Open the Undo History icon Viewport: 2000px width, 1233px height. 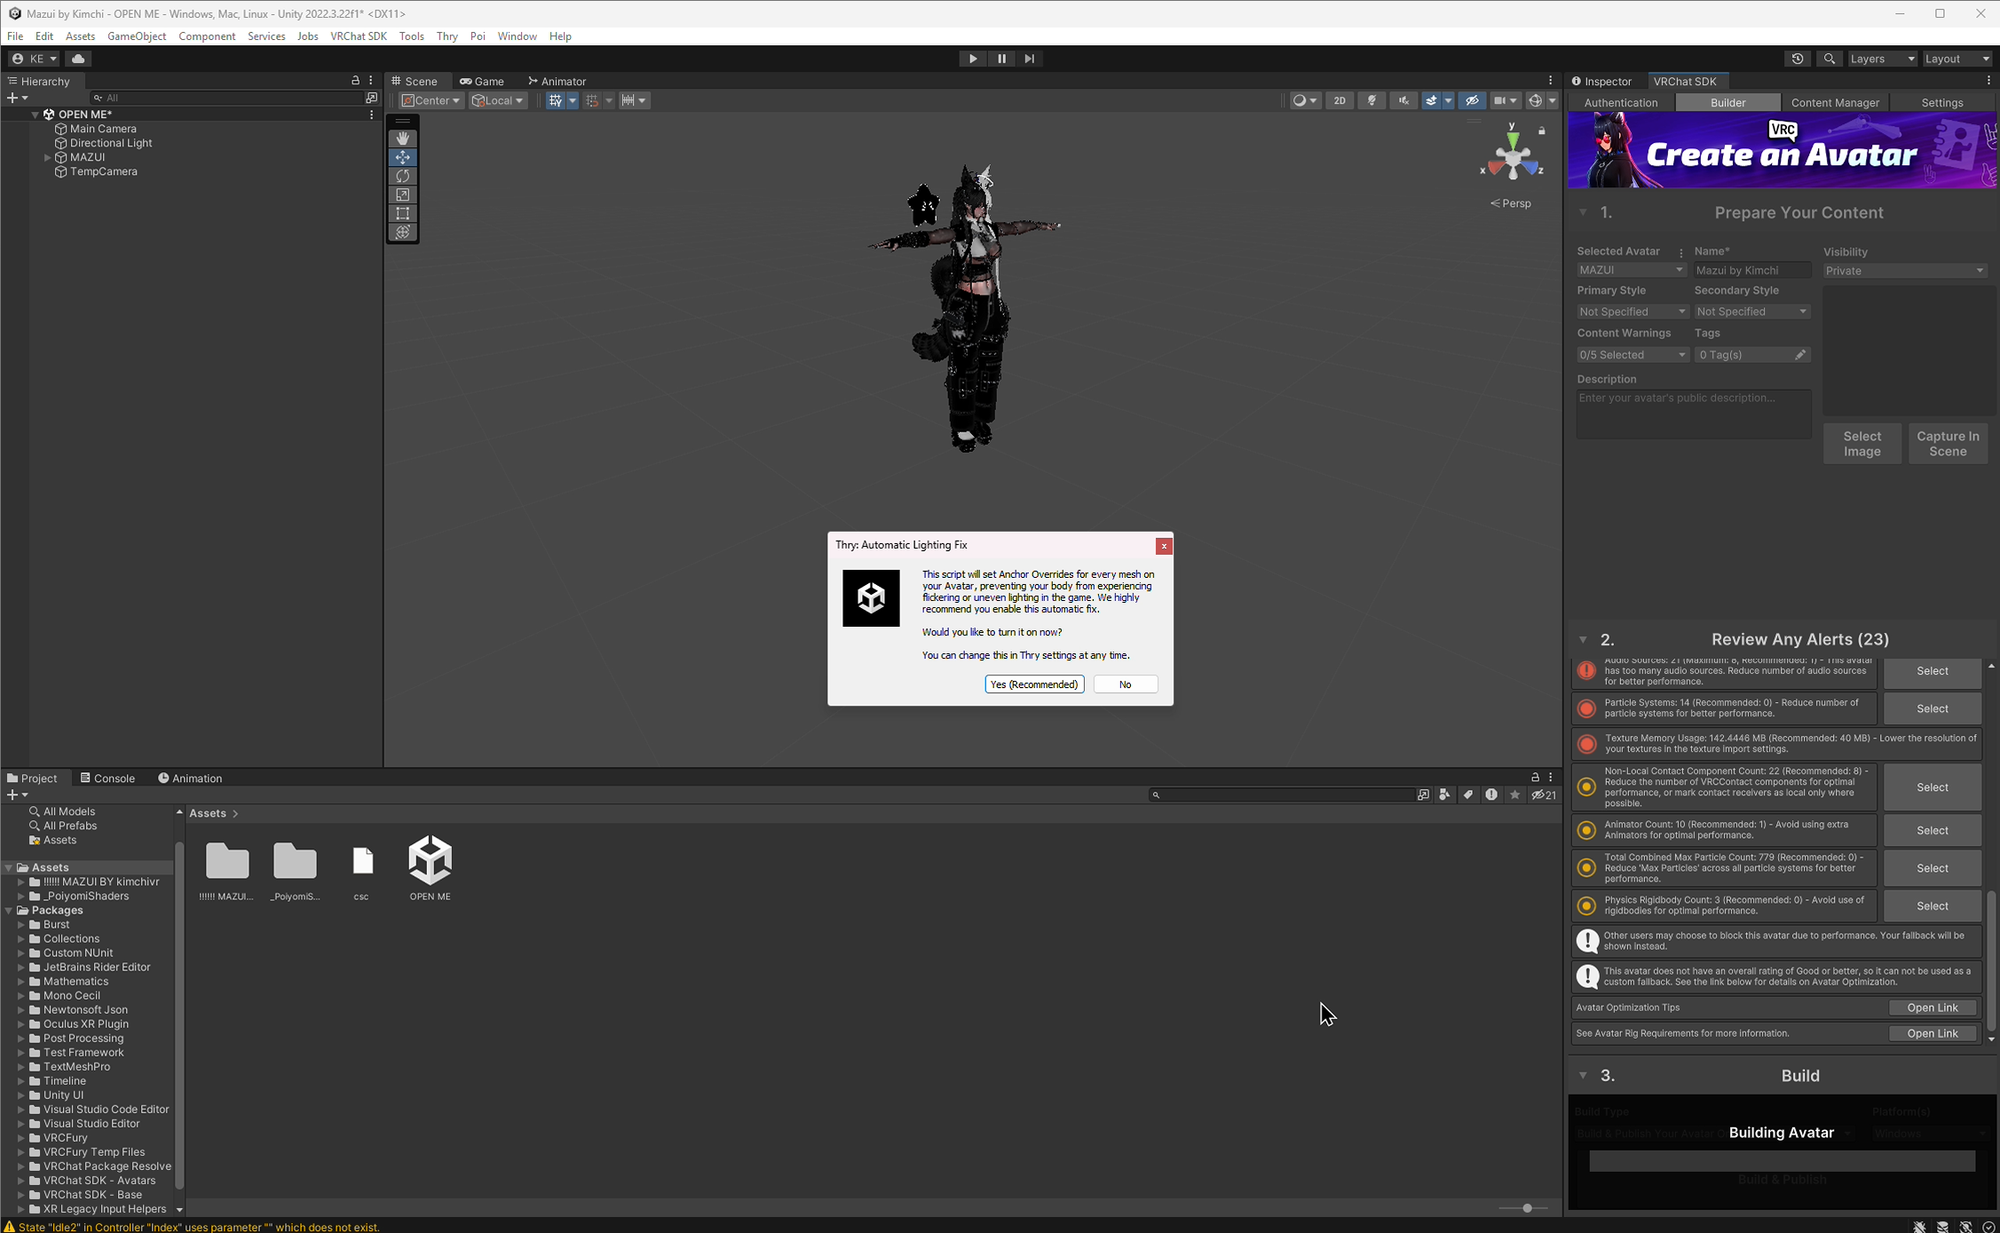coord(1797,59)
